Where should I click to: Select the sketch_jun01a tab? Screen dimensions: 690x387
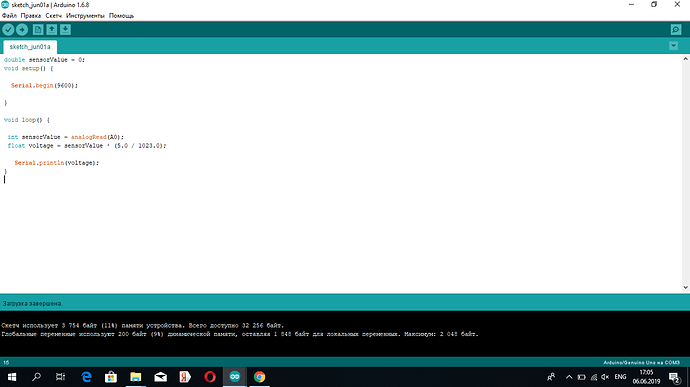30,47
